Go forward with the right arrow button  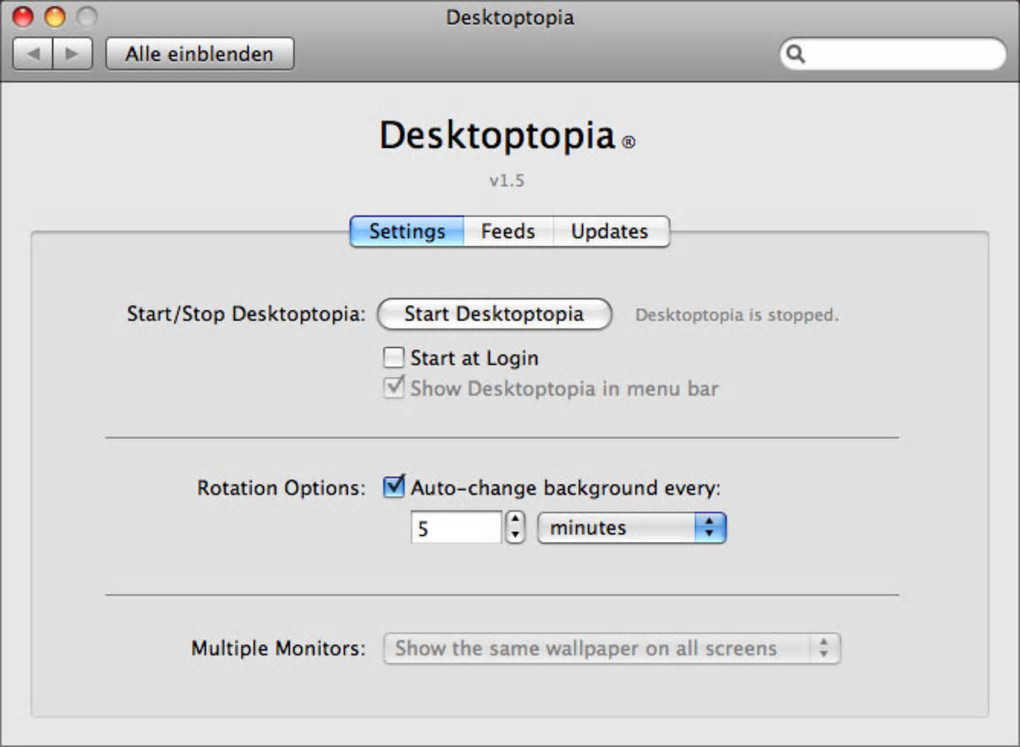pyautogui.click(x=72, y=54)
